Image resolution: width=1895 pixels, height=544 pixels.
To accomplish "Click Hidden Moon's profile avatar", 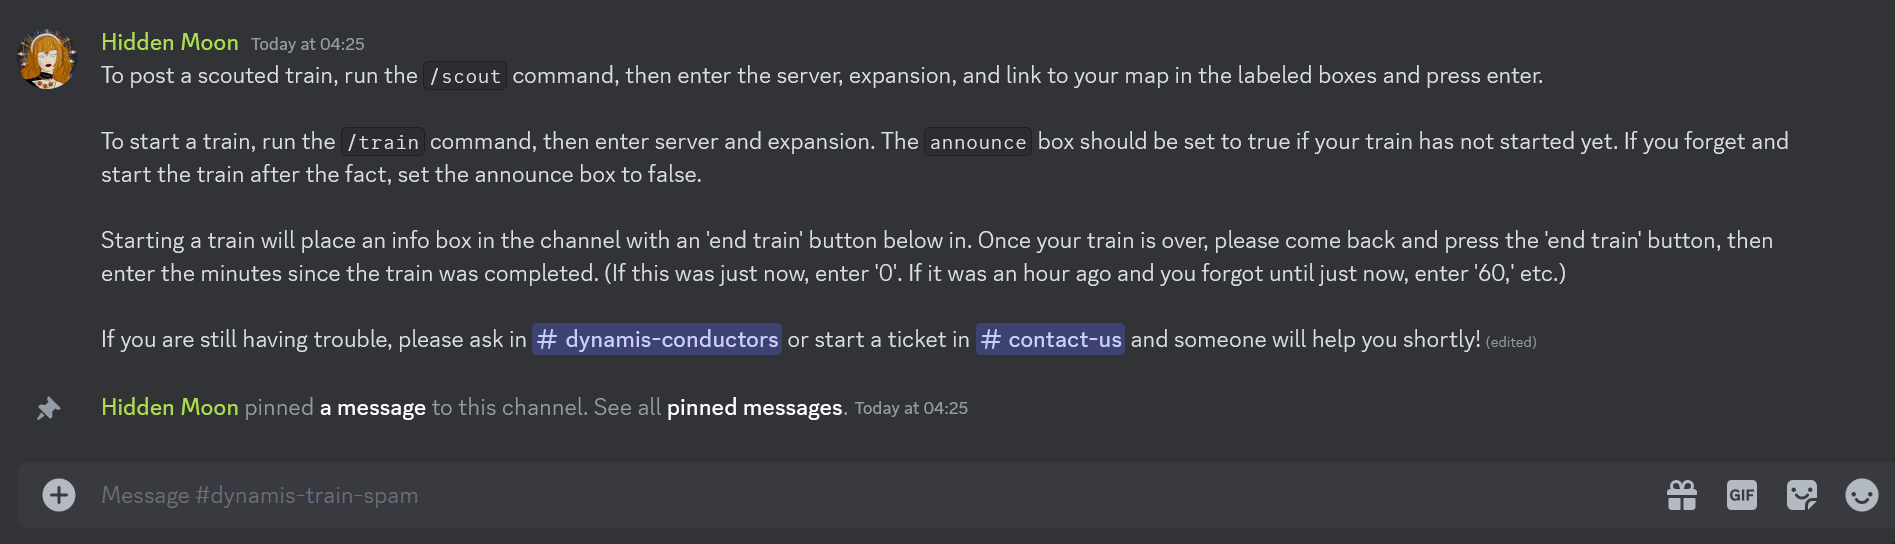I will coord(47,59).
